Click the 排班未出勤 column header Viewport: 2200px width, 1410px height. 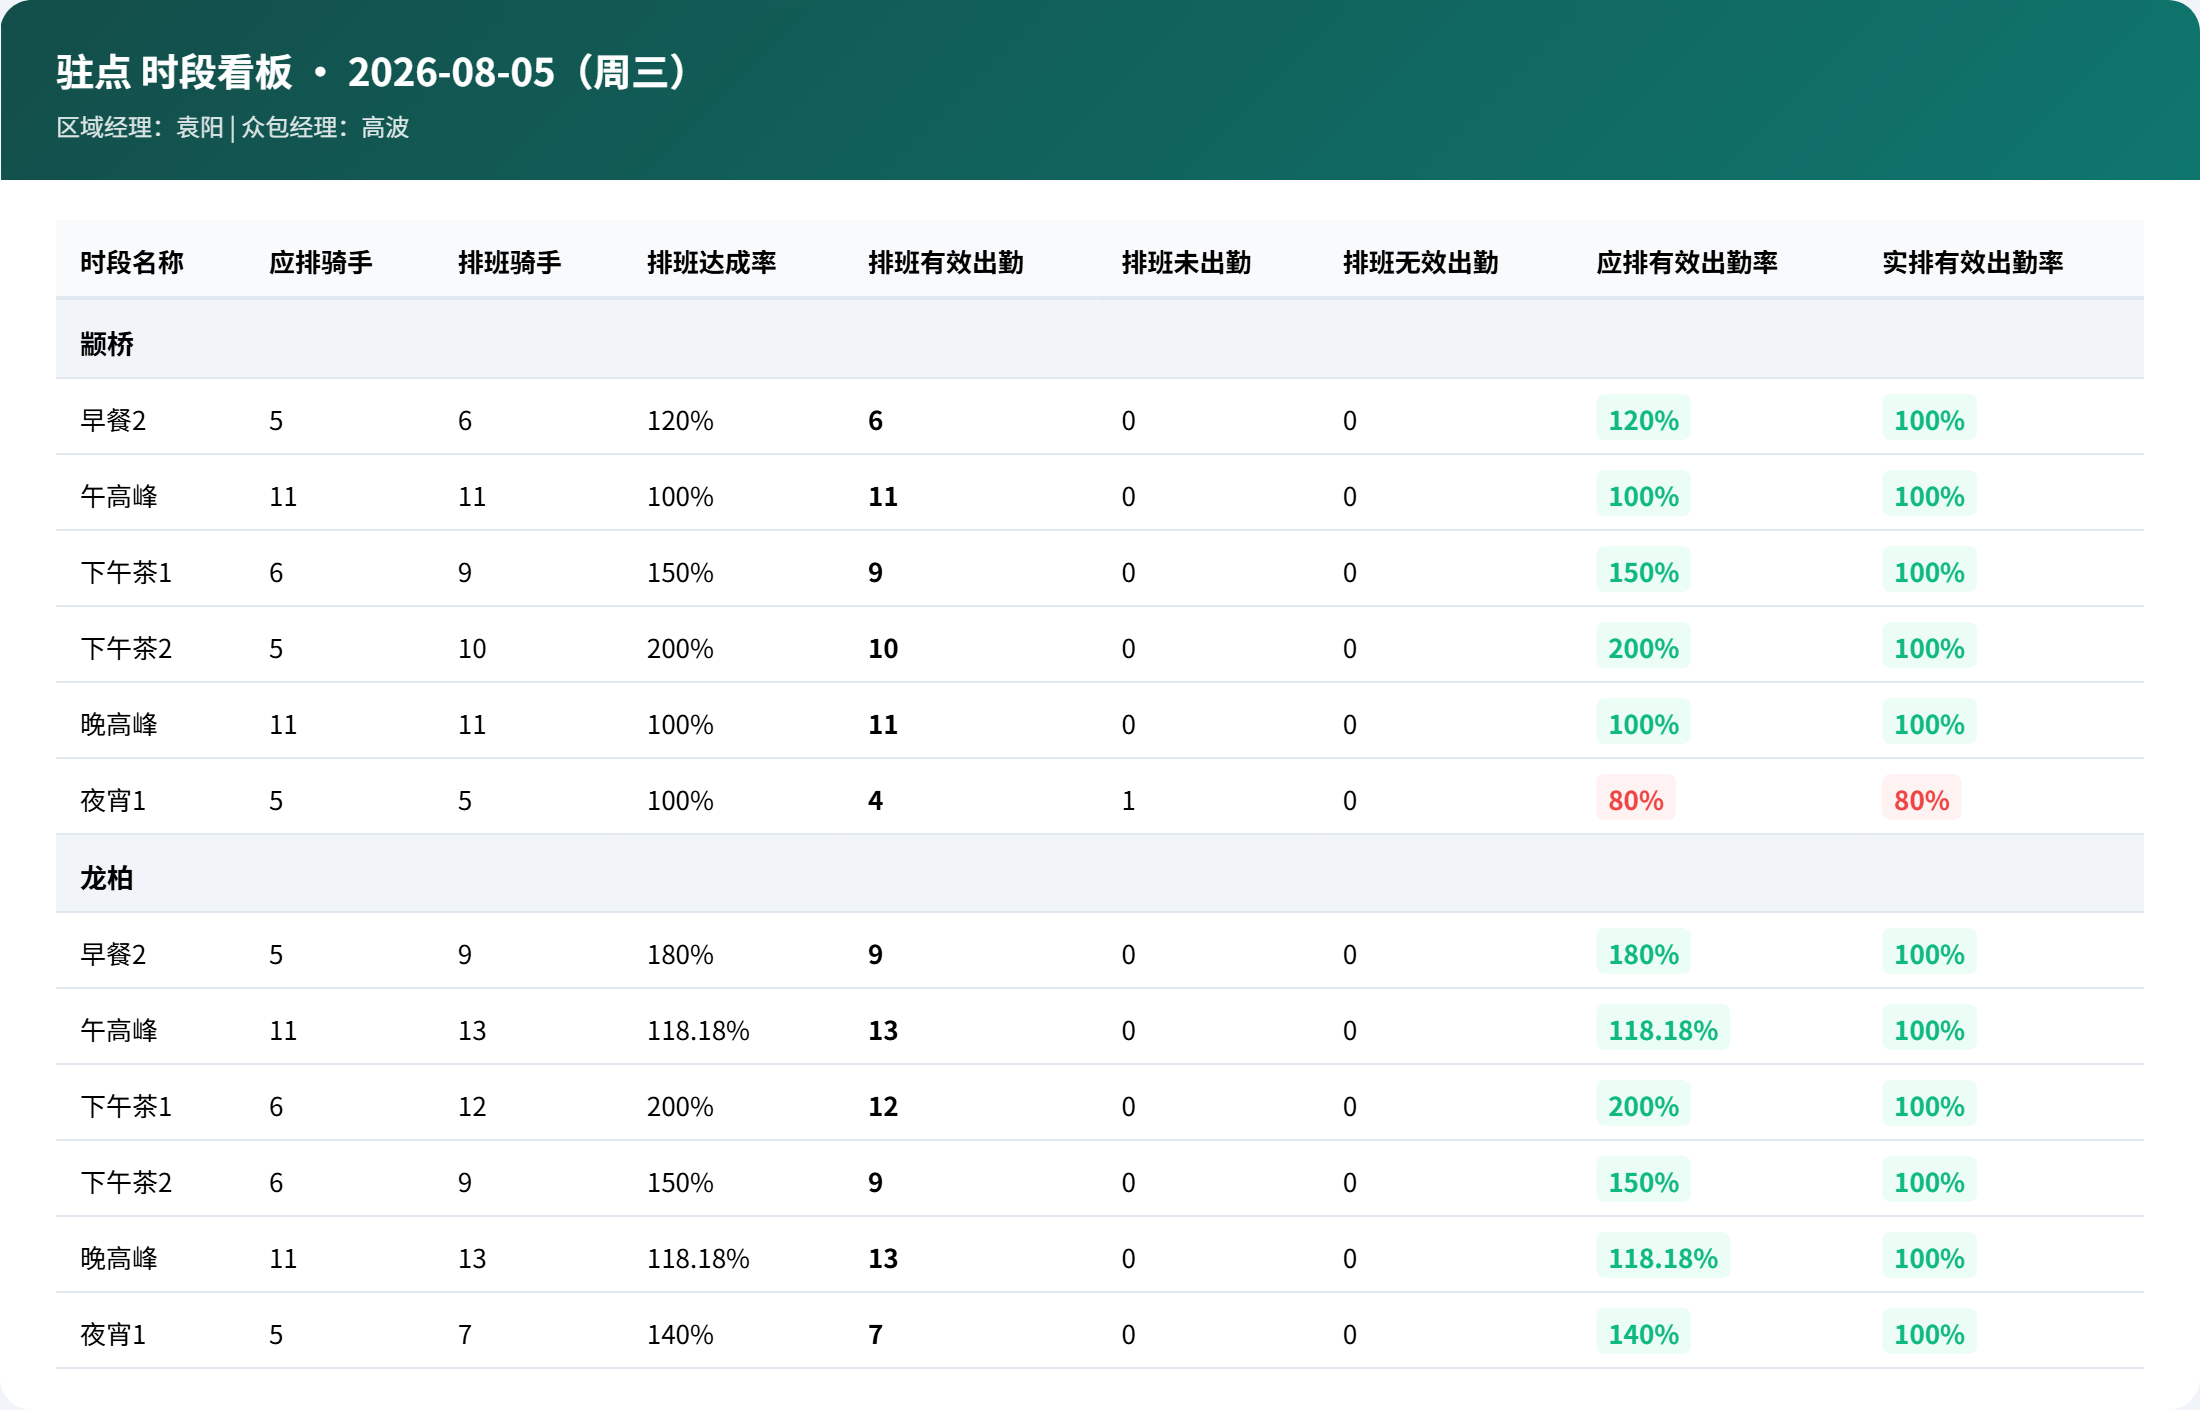point(1187,262)
